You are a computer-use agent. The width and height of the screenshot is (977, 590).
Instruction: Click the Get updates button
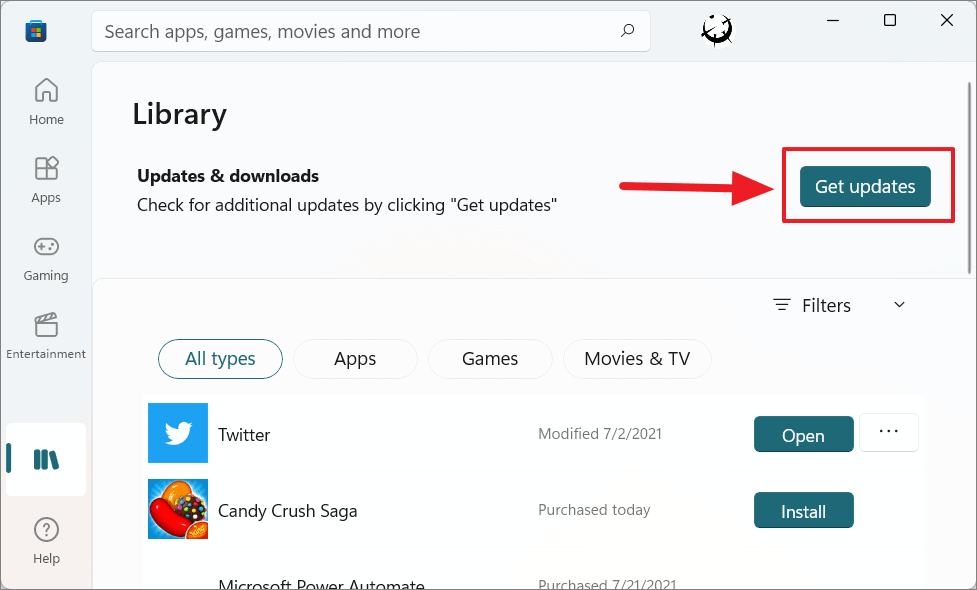[x=864, y=186]
